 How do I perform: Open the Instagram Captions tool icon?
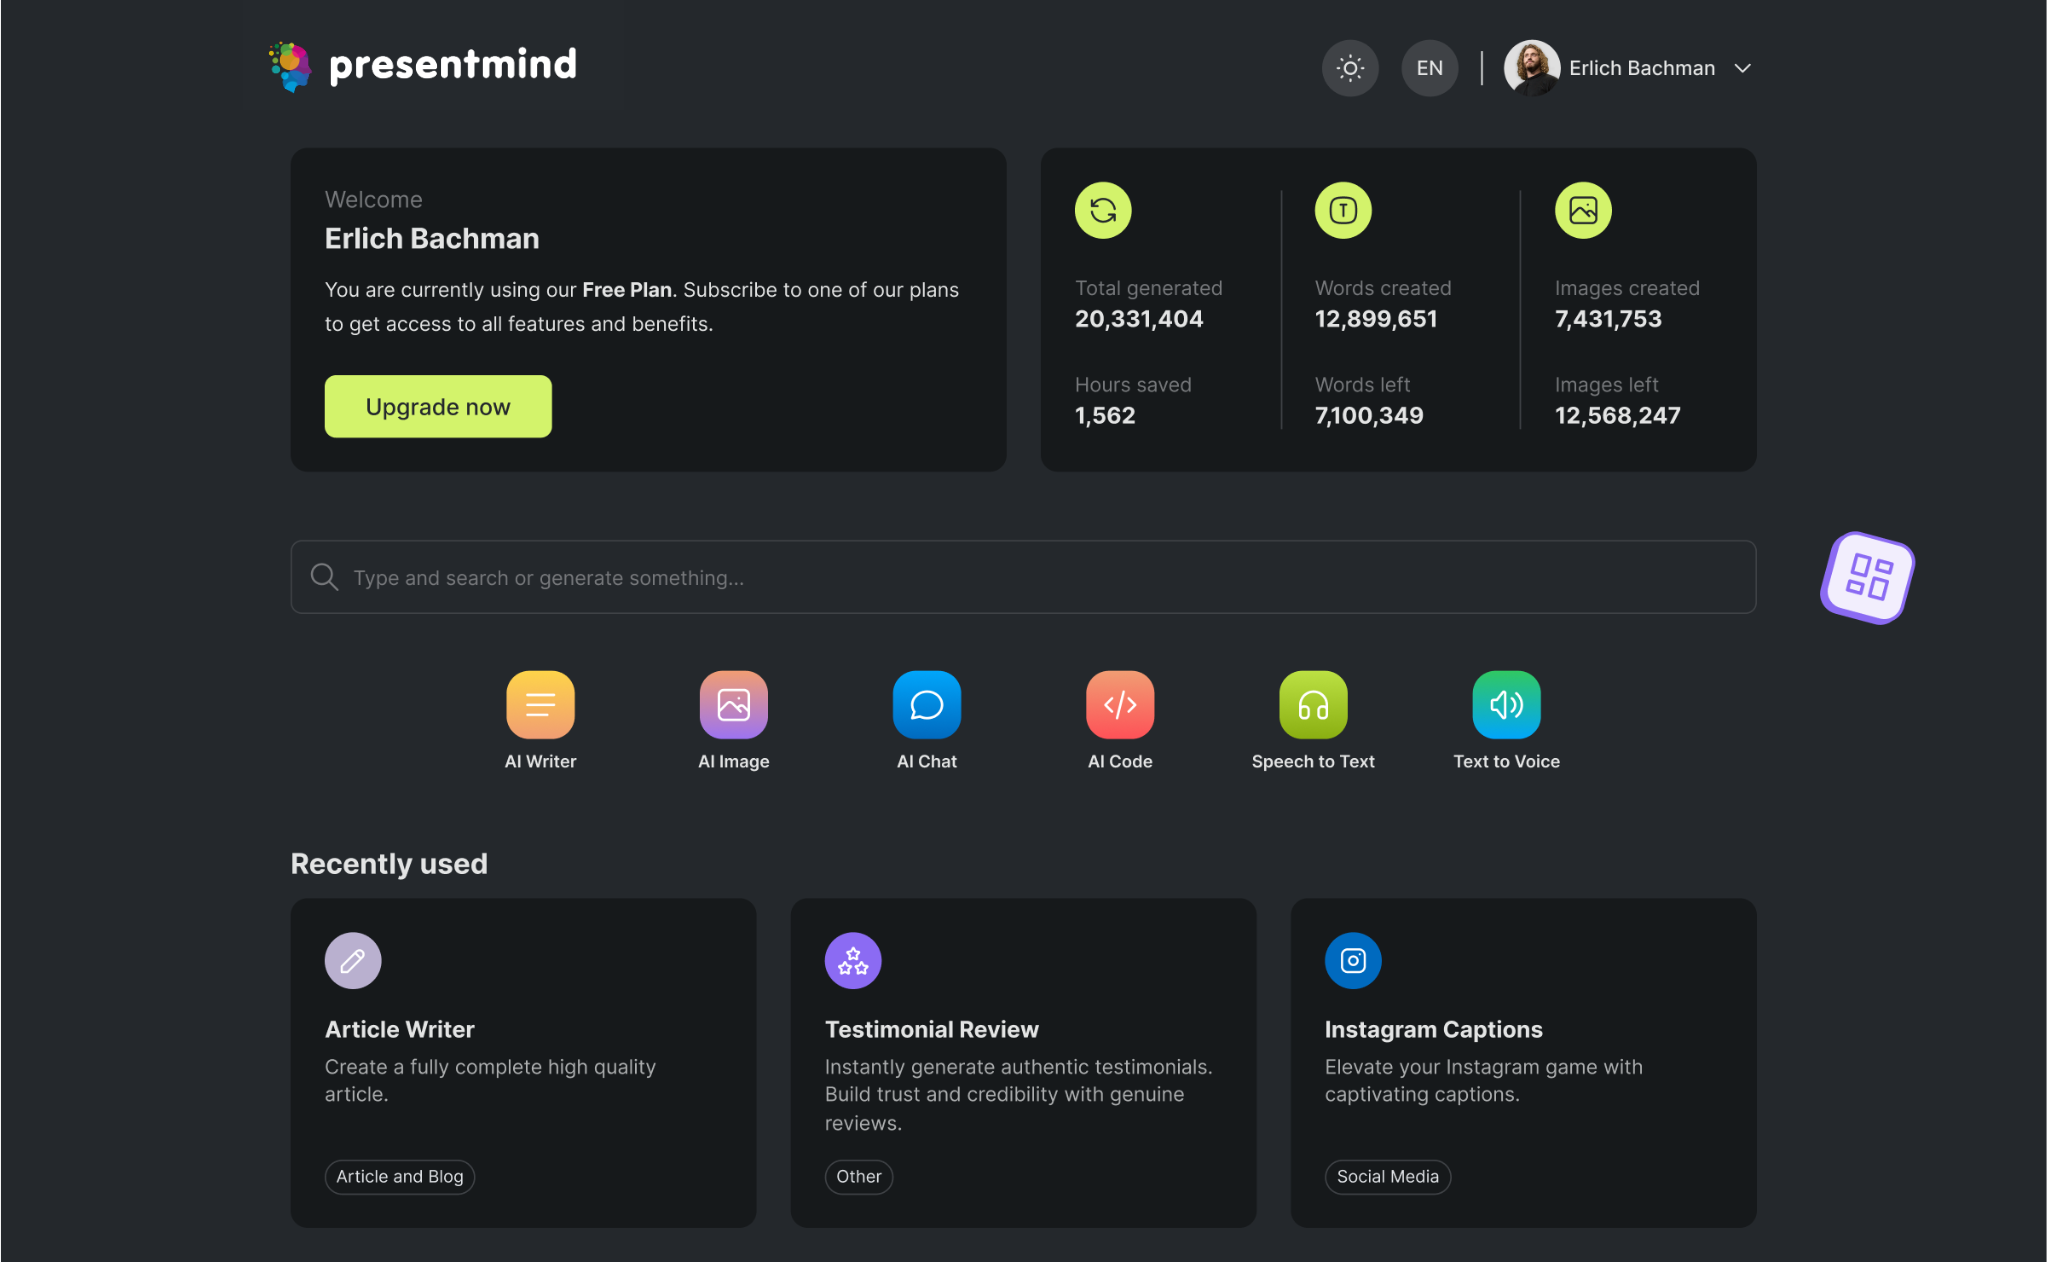coord(1352,959)
